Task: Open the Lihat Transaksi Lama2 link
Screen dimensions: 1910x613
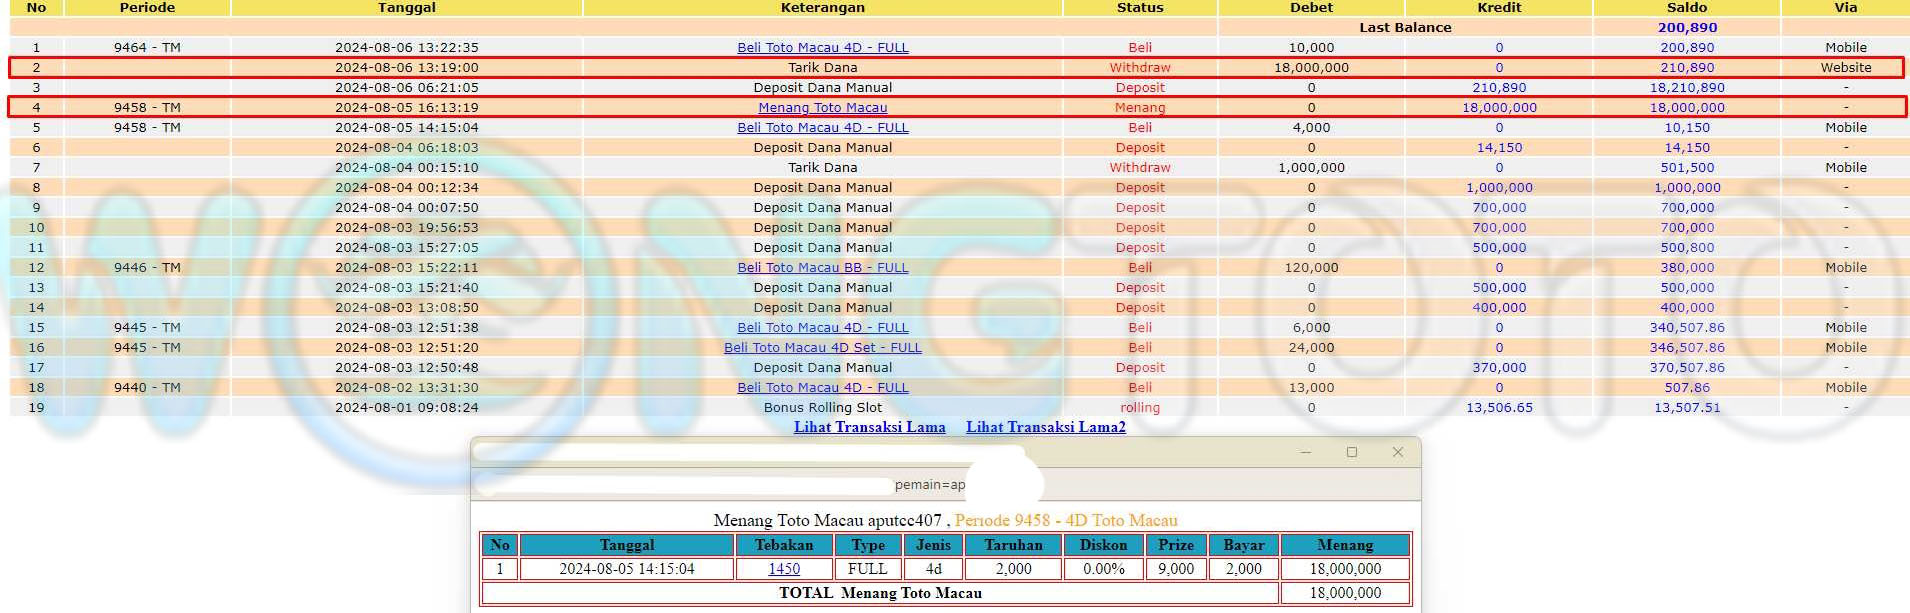Action: pos(1045,427)
